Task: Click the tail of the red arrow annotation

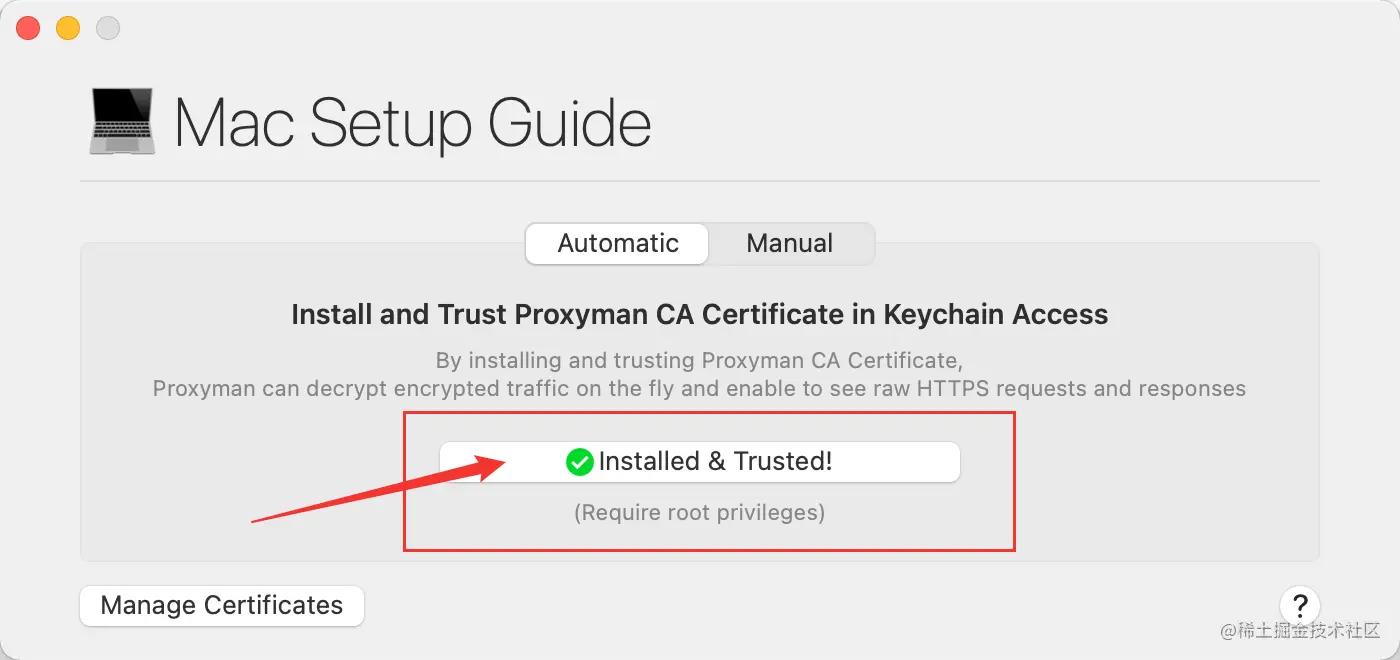Action: click(258, 519)
